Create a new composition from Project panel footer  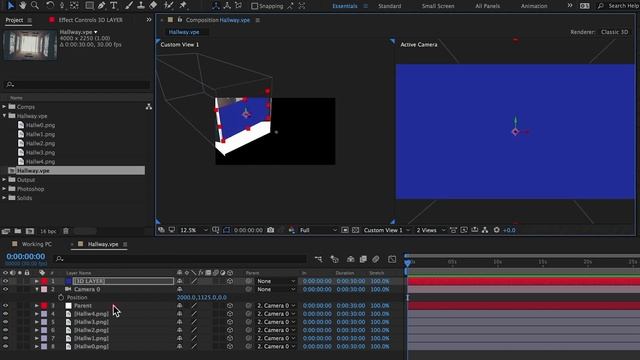click(30, 231)
